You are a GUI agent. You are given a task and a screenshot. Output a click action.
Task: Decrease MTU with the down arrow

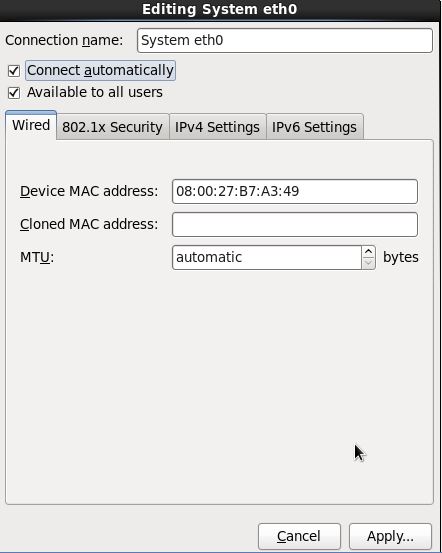click(x=368, y=263)
